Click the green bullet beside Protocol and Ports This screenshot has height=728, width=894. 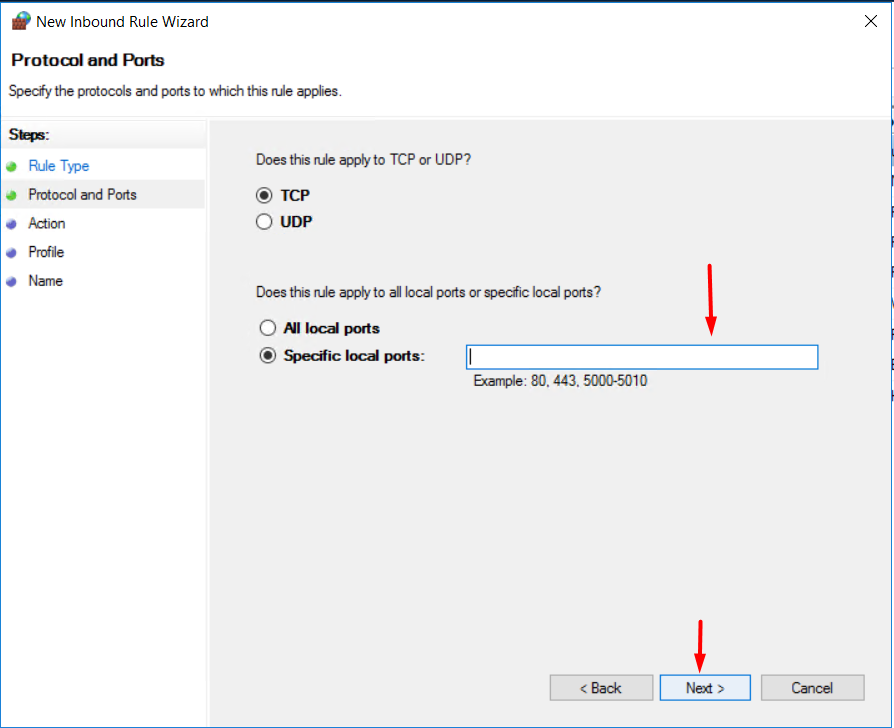pos(12,196)
